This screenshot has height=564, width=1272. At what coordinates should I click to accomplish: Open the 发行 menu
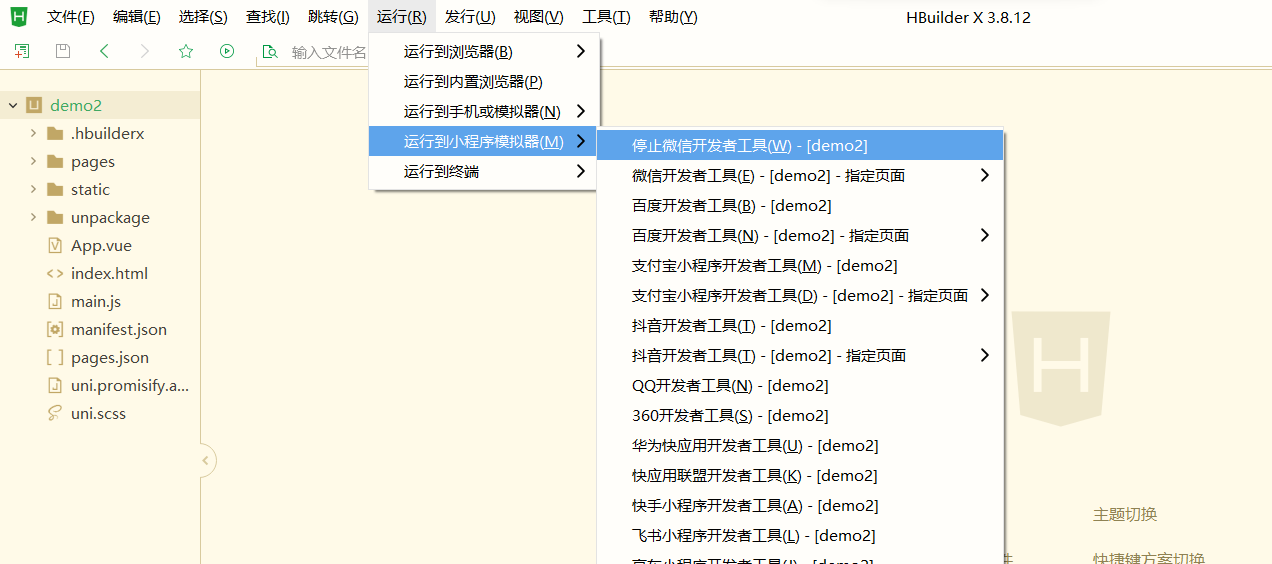[x=470, y=17]
